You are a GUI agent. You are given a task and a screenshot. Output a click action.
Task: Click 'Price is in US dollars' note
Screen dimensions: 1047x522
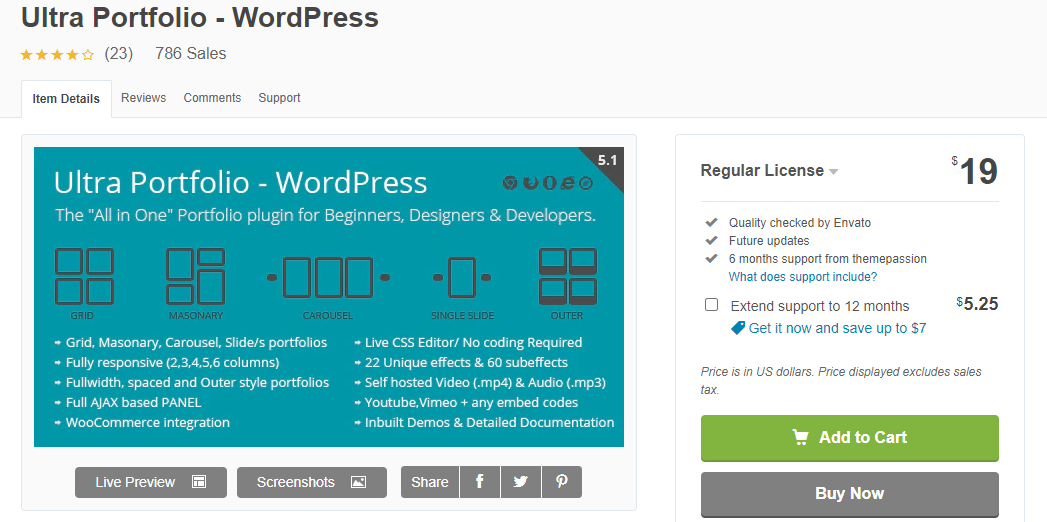point(841,380)
